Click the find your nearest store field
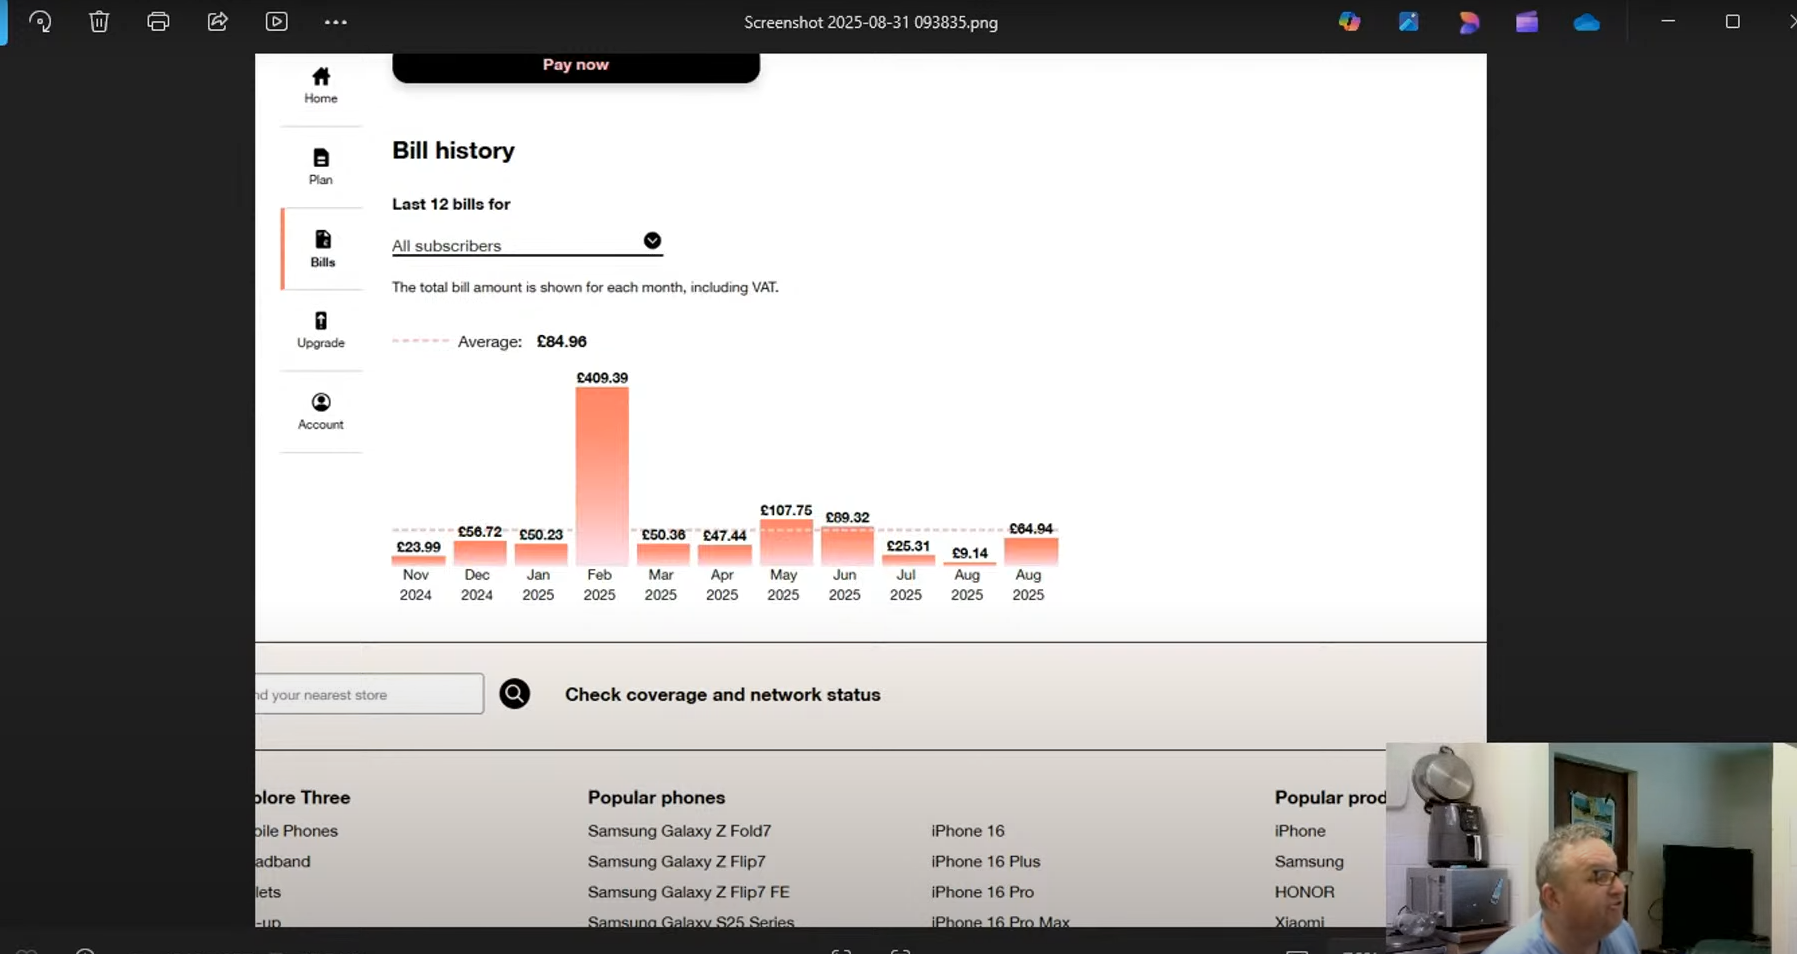1797x954 pixels. 369,694
